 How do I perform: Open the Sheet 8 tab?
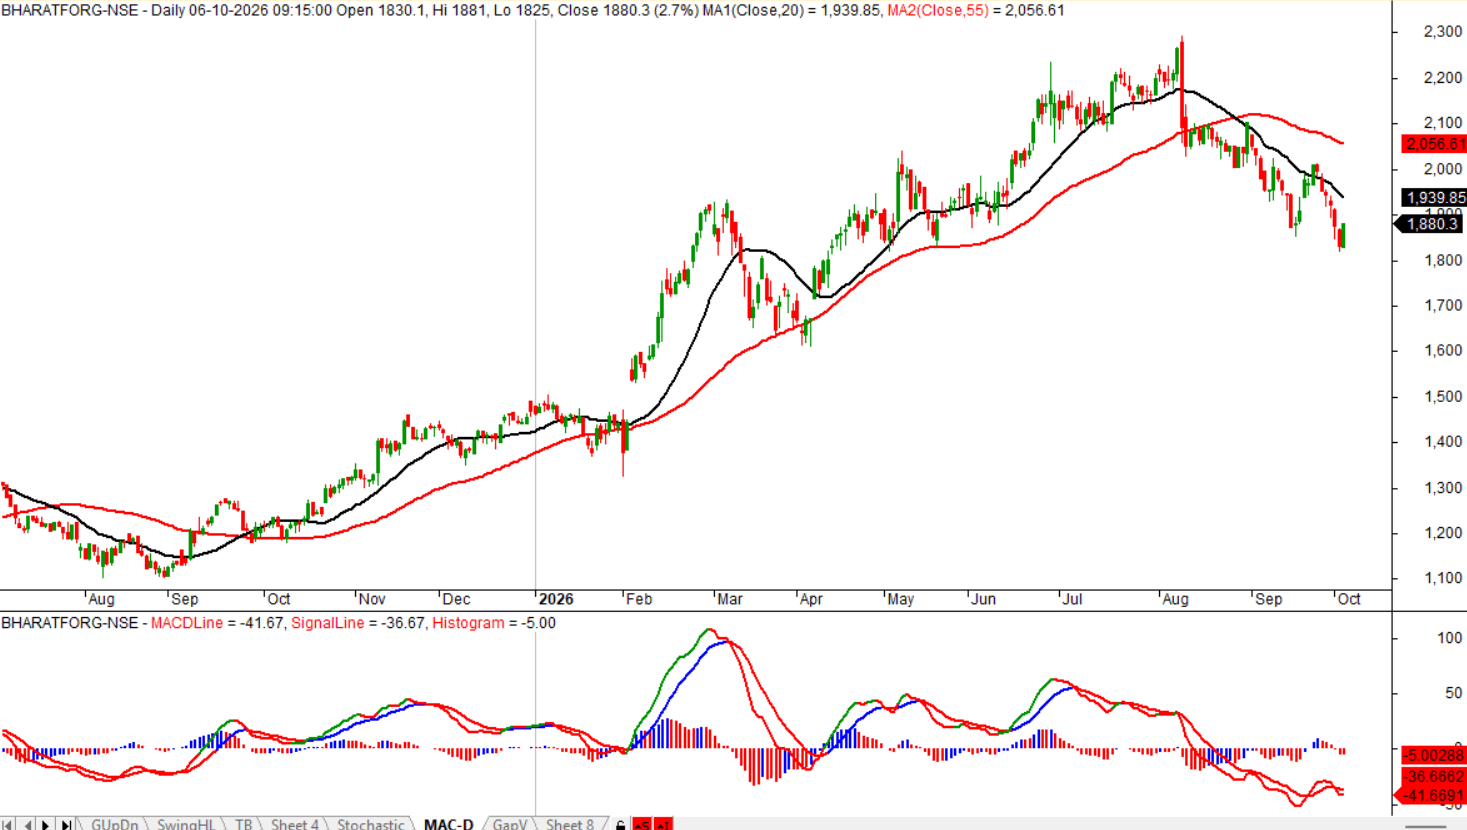[x=570, y=824]
